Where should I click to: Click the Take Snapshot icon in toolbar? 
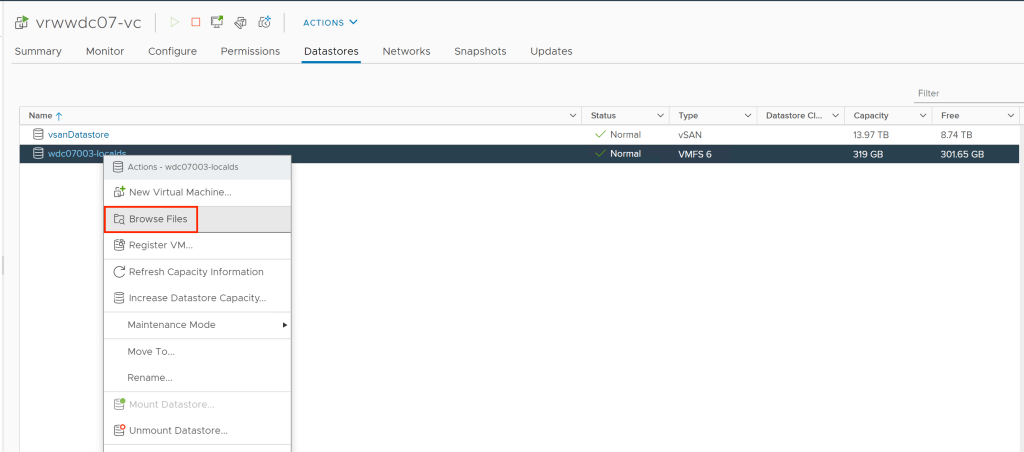coord(264,22)
